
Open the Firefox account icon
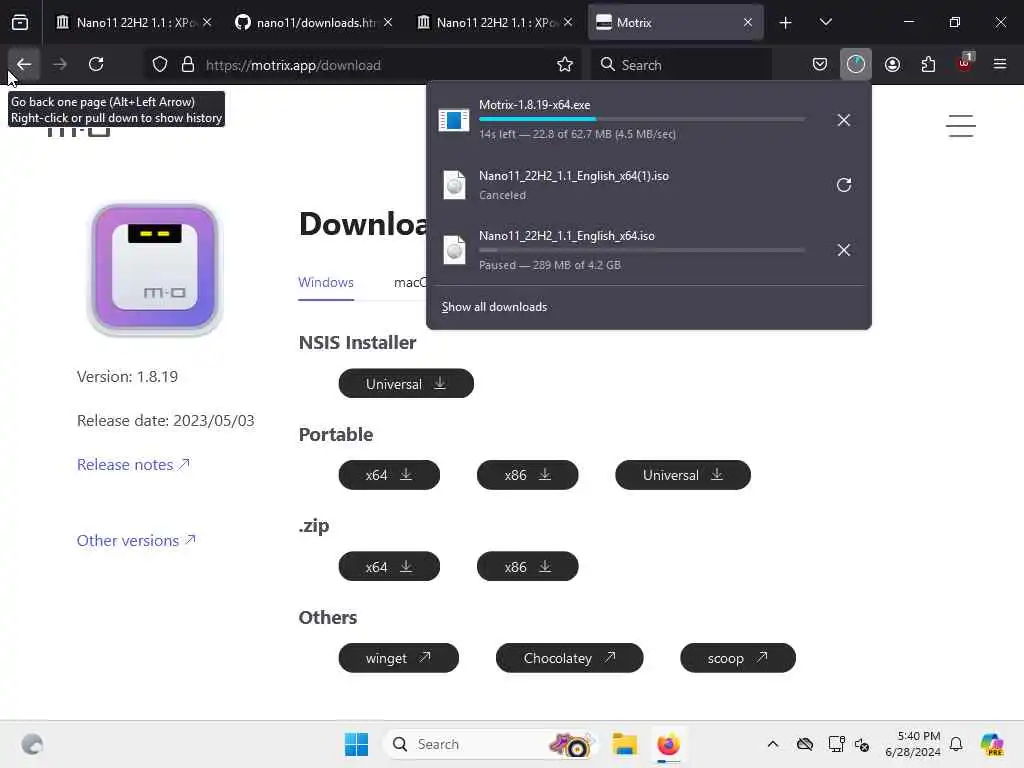click(892, 64)
